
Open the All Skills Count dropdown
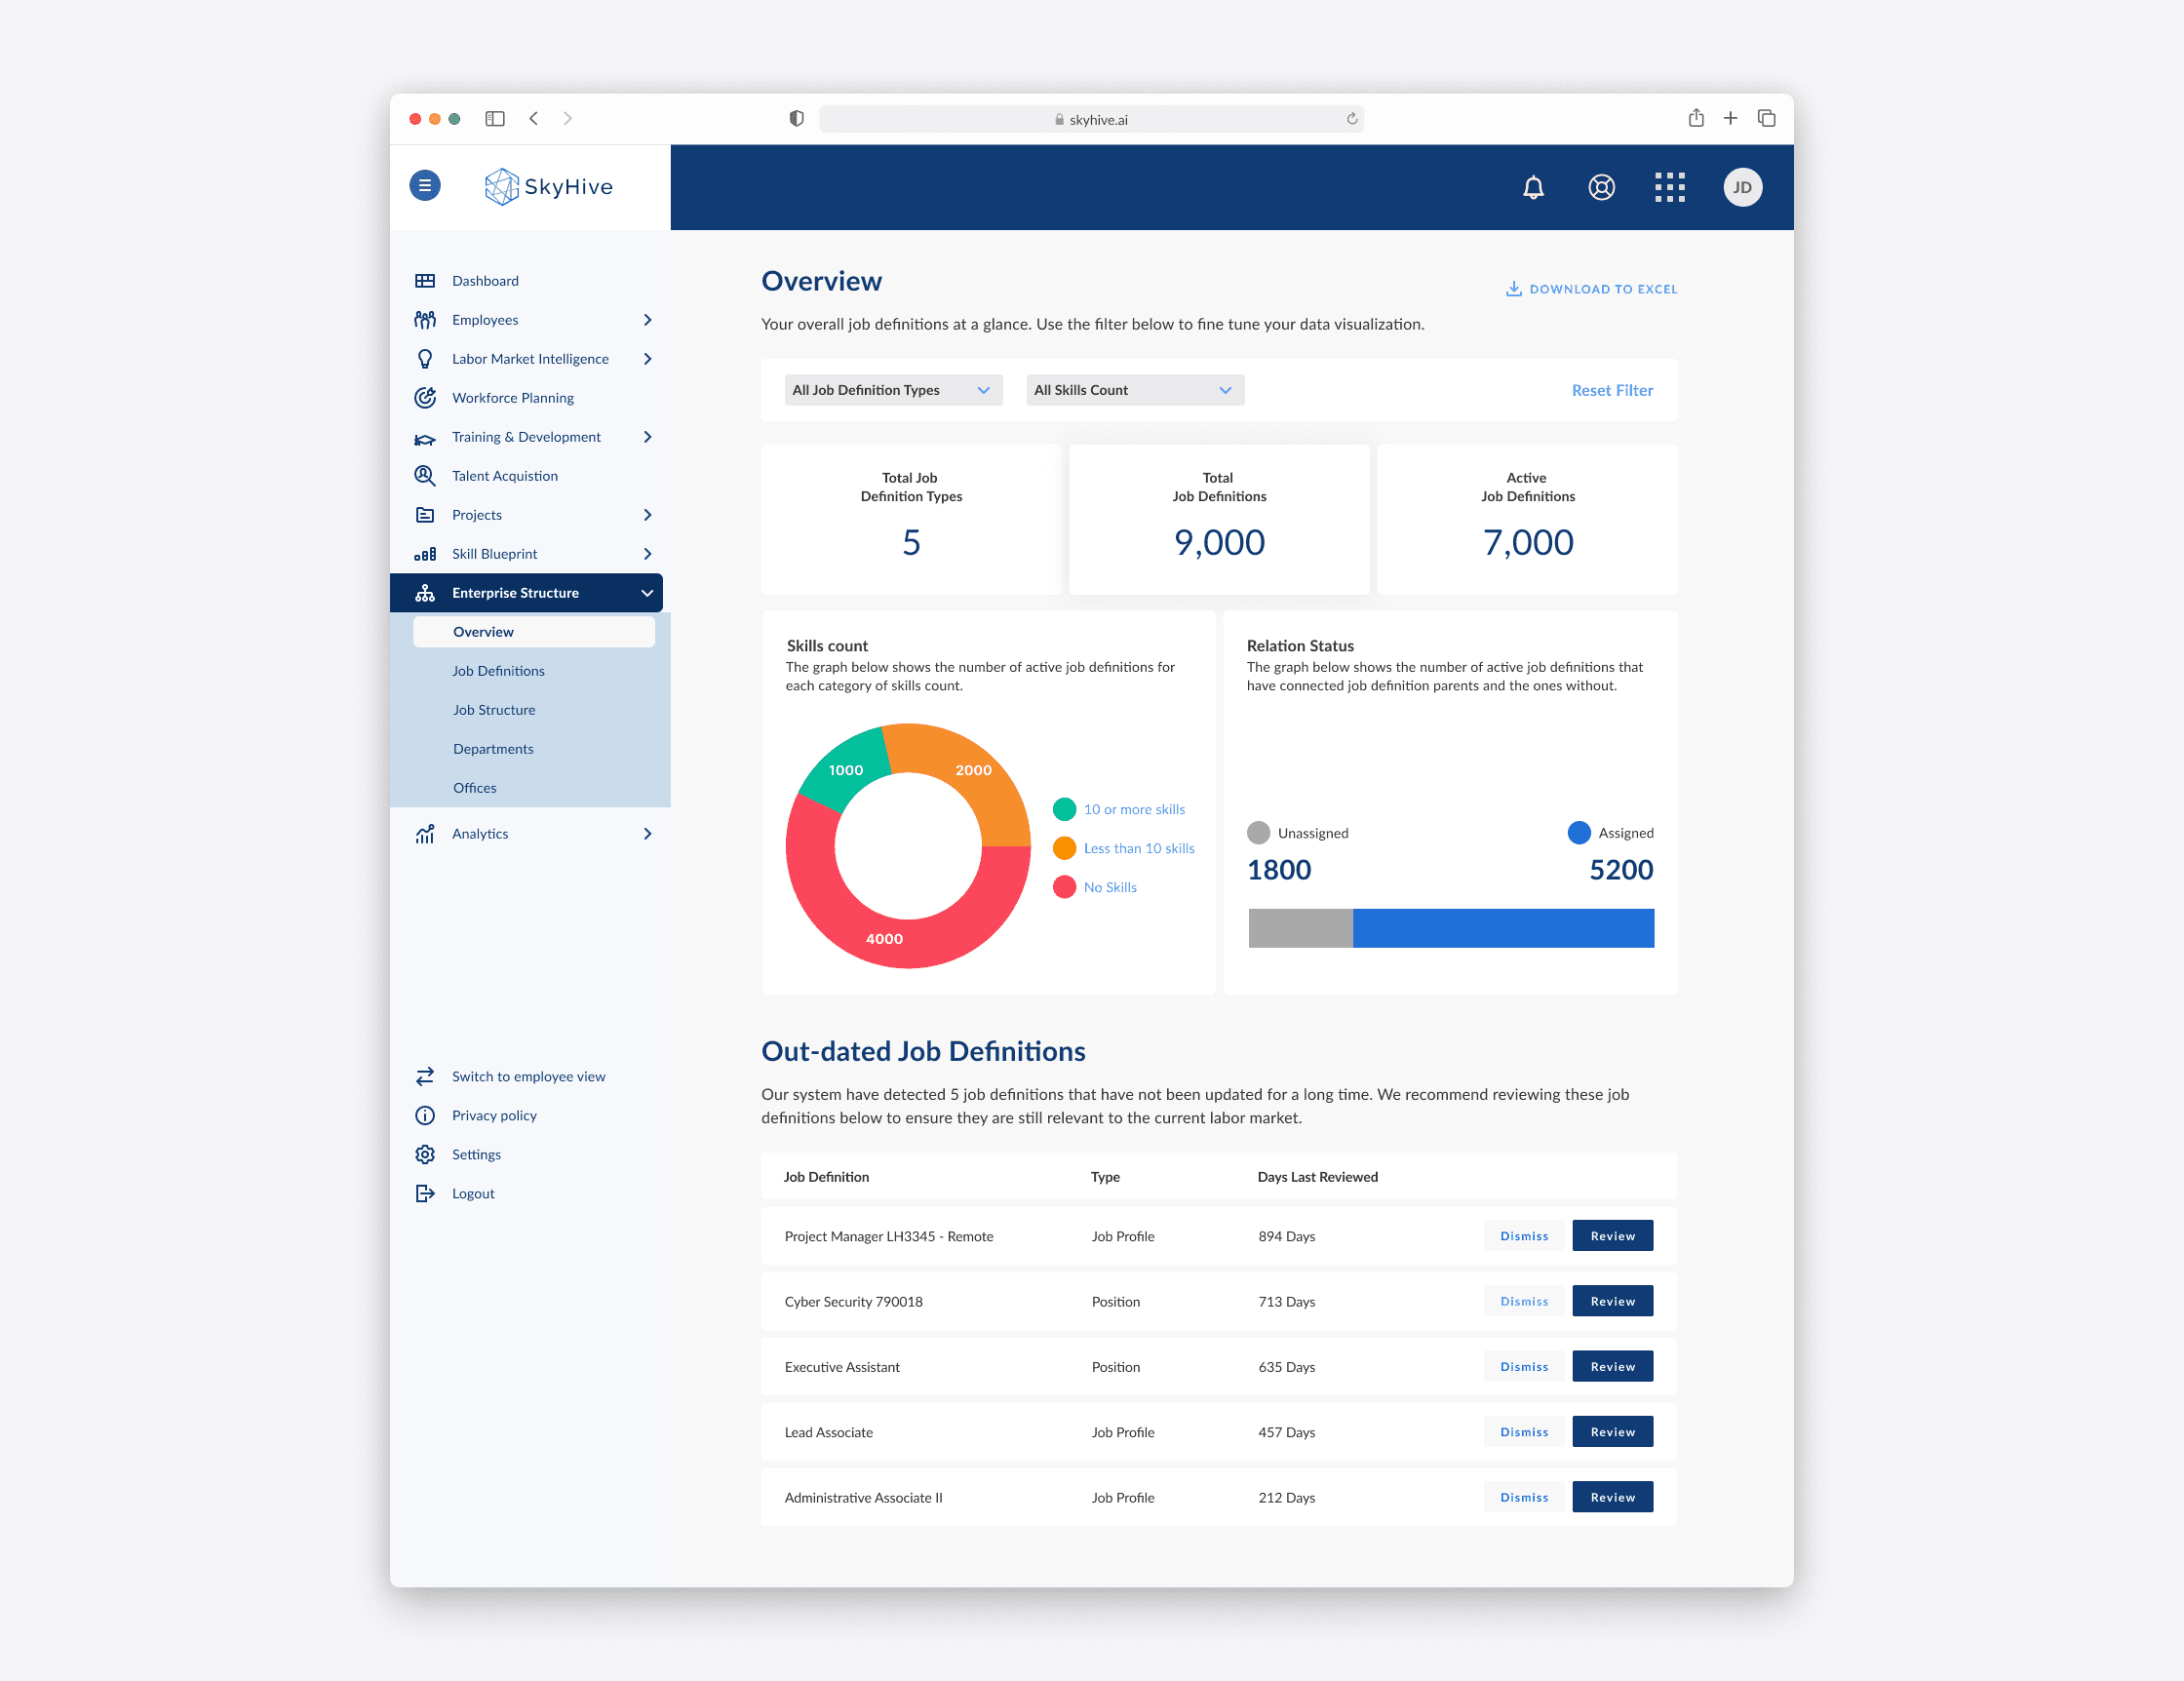tap(1134, 390)
